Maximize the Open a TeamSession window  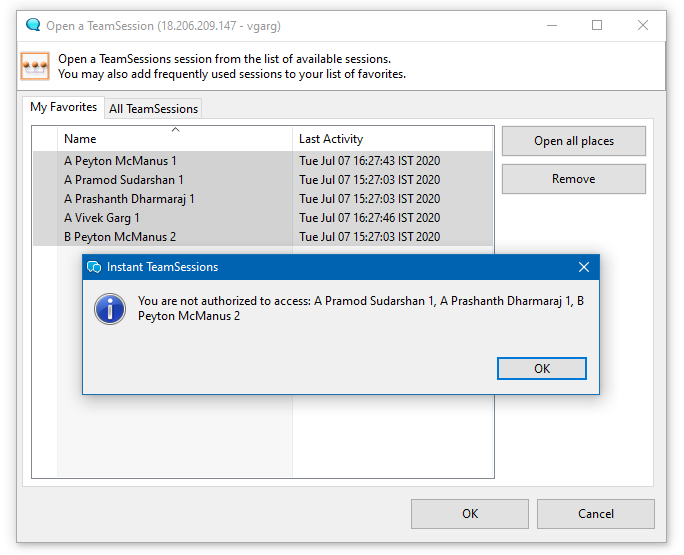(597, 25)
